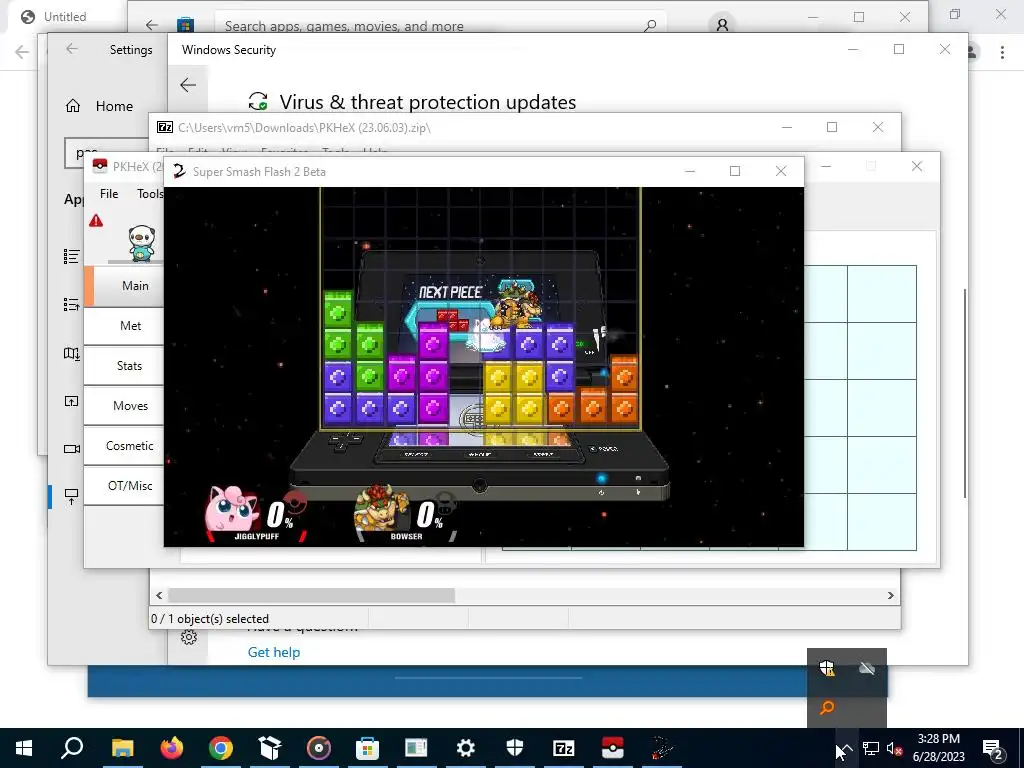1024x768 pixels.
Task: Open Startup icon in Settings sidebar
Action: 71,496
